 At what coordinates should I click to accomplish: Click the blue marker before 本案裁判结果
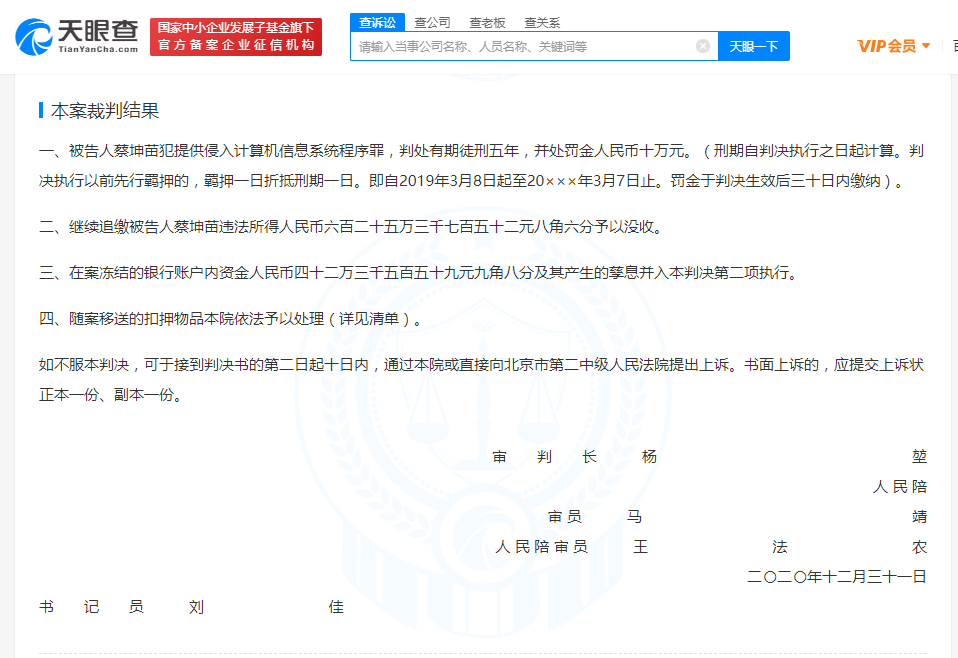[x=42, y=110]
